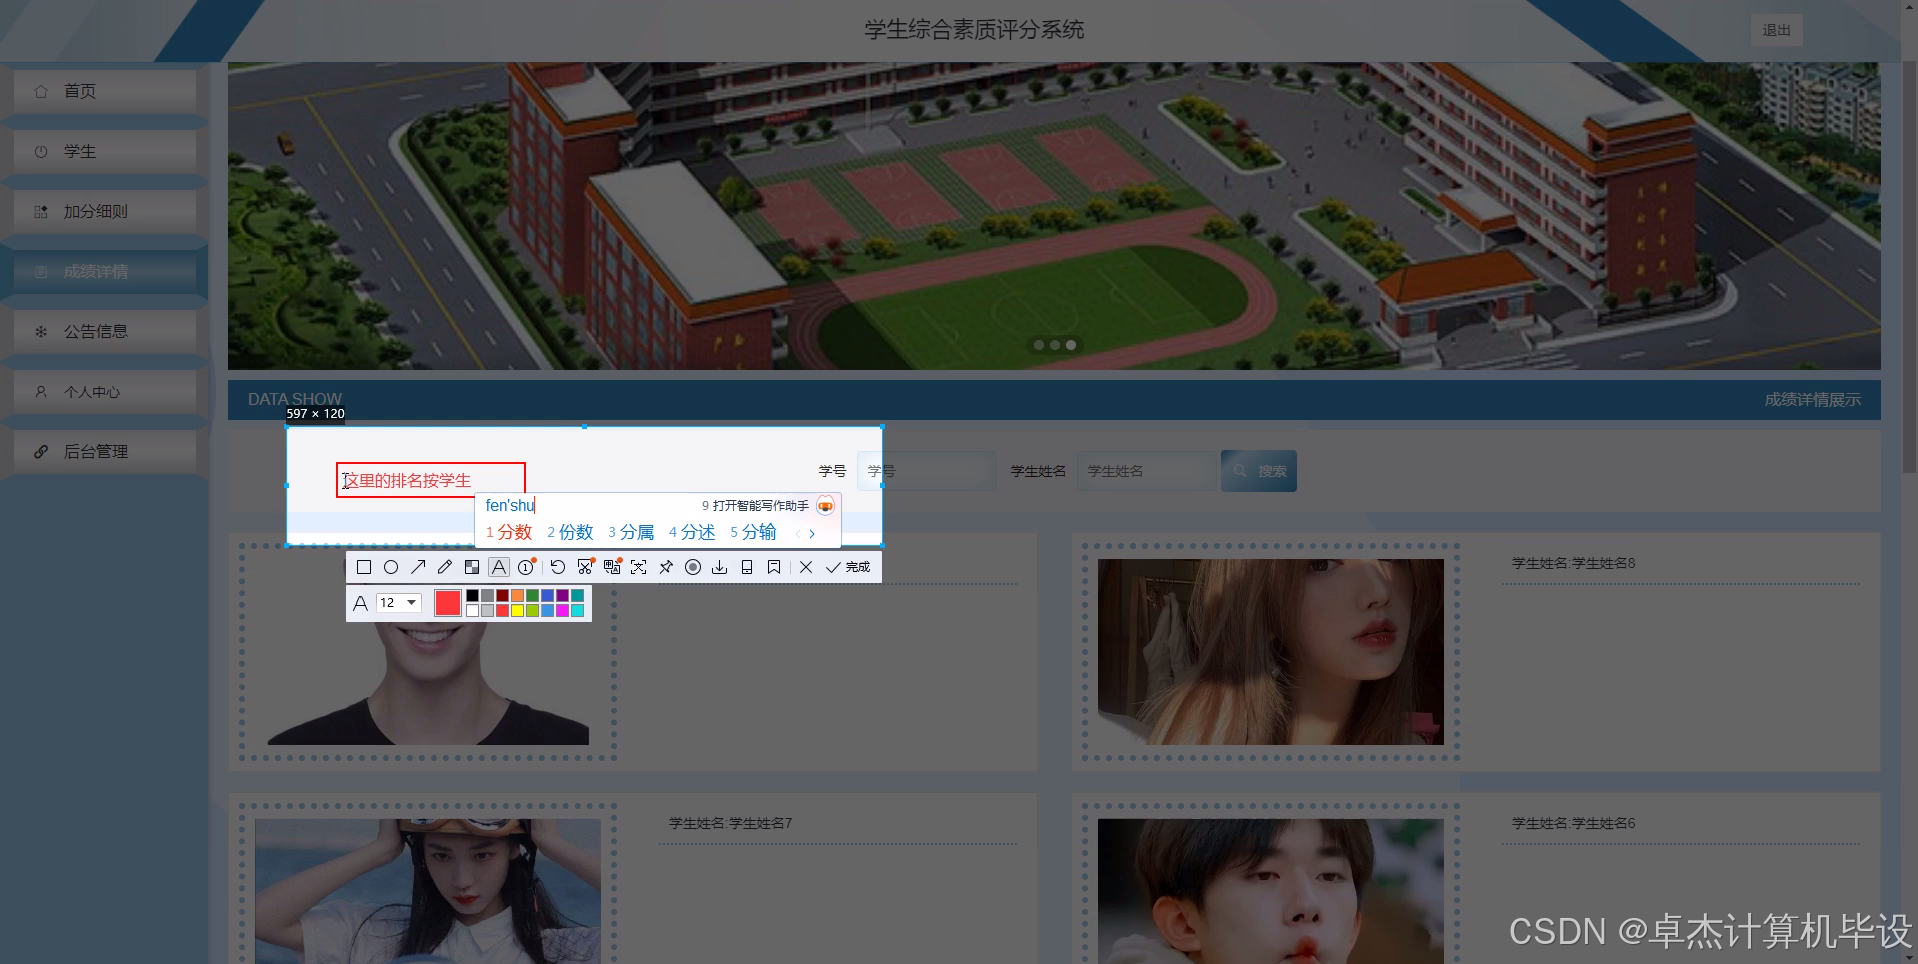1918x964 pixels.
Task: Click the text 学生姓名:学生姓名8
Action: point(1574,563)
